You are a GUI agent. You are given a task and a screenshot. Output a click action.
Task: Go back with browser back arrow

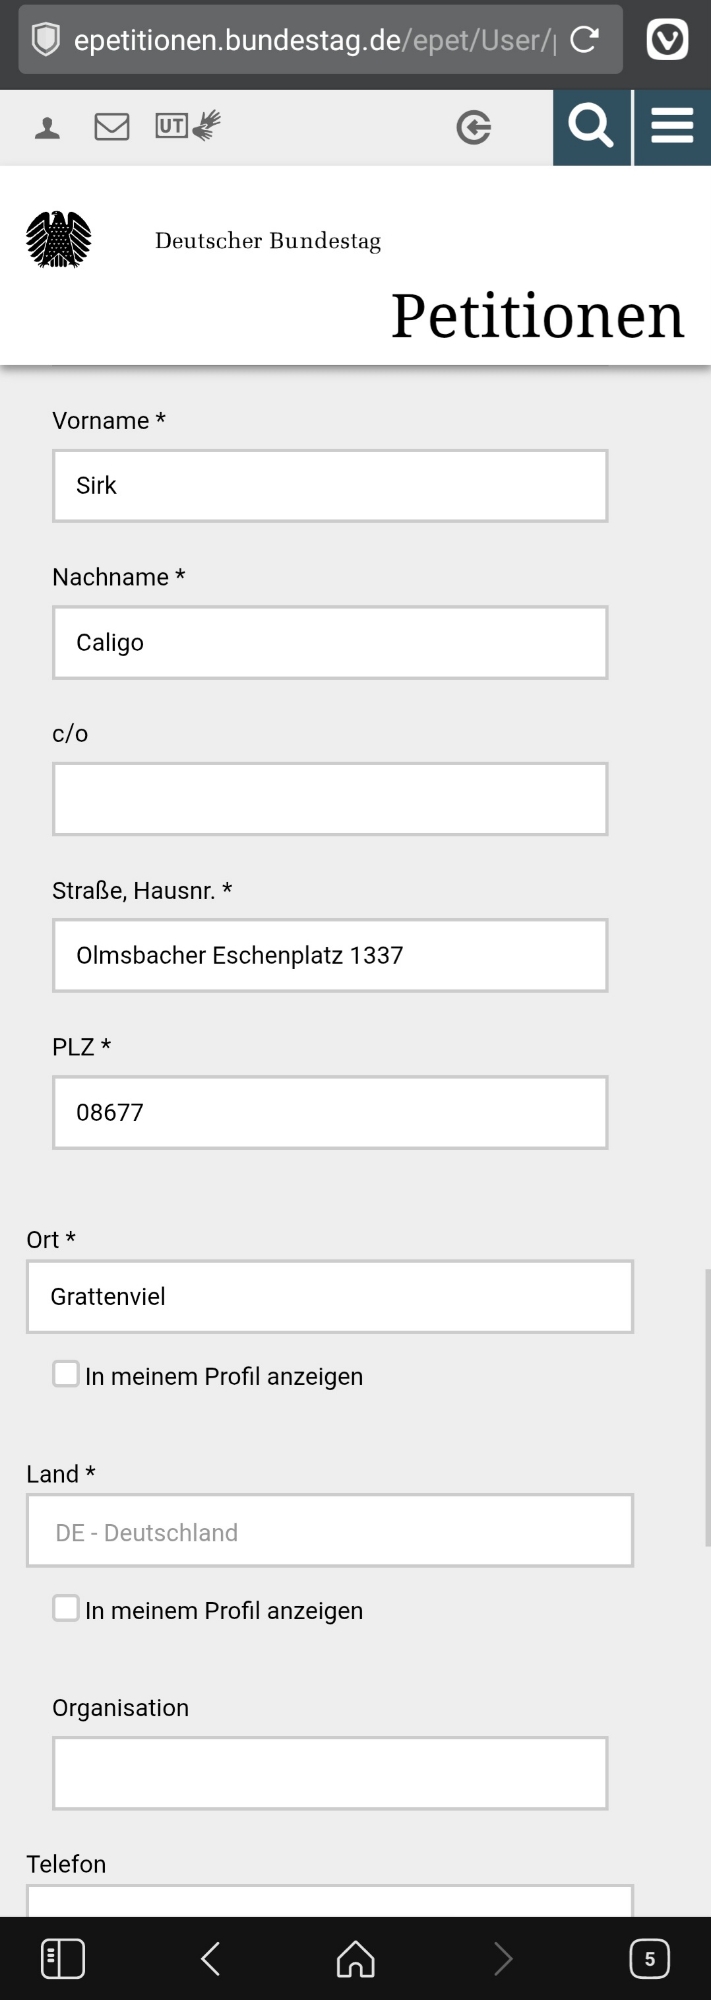tap(210, 1958)
